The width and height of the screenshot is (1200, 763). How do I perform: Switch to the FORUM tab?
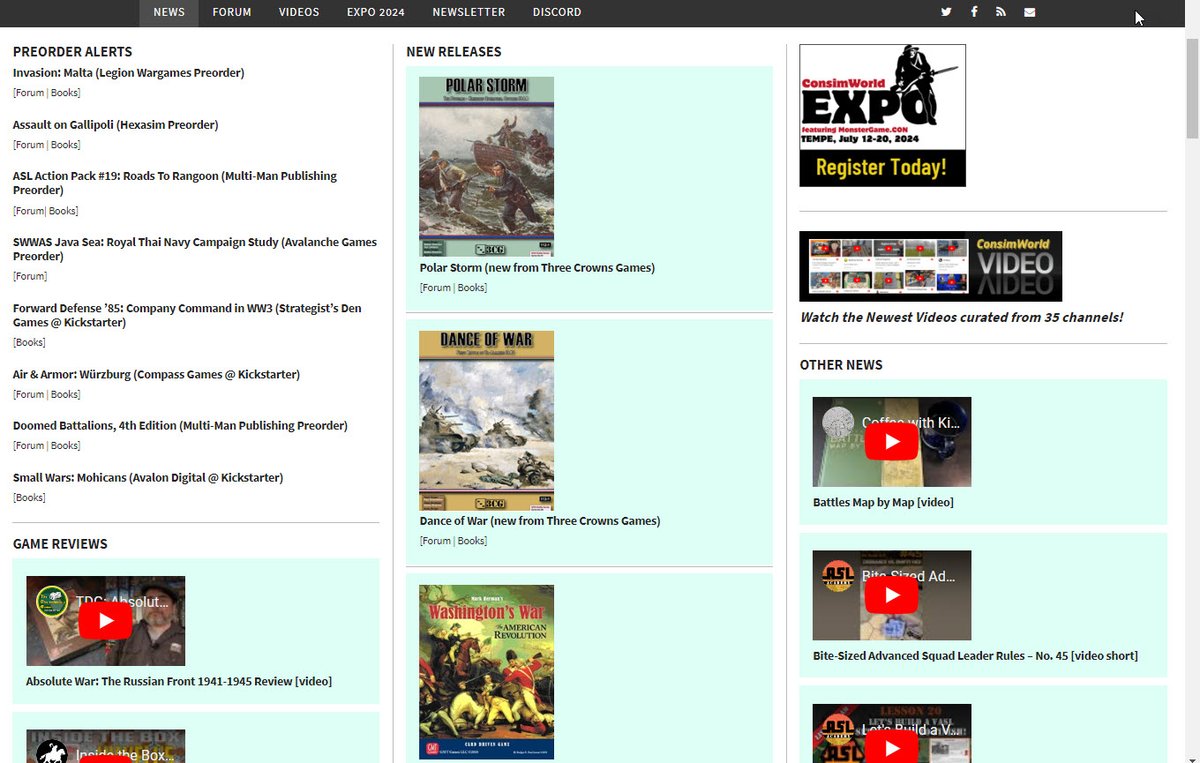(x=231, y=12)
